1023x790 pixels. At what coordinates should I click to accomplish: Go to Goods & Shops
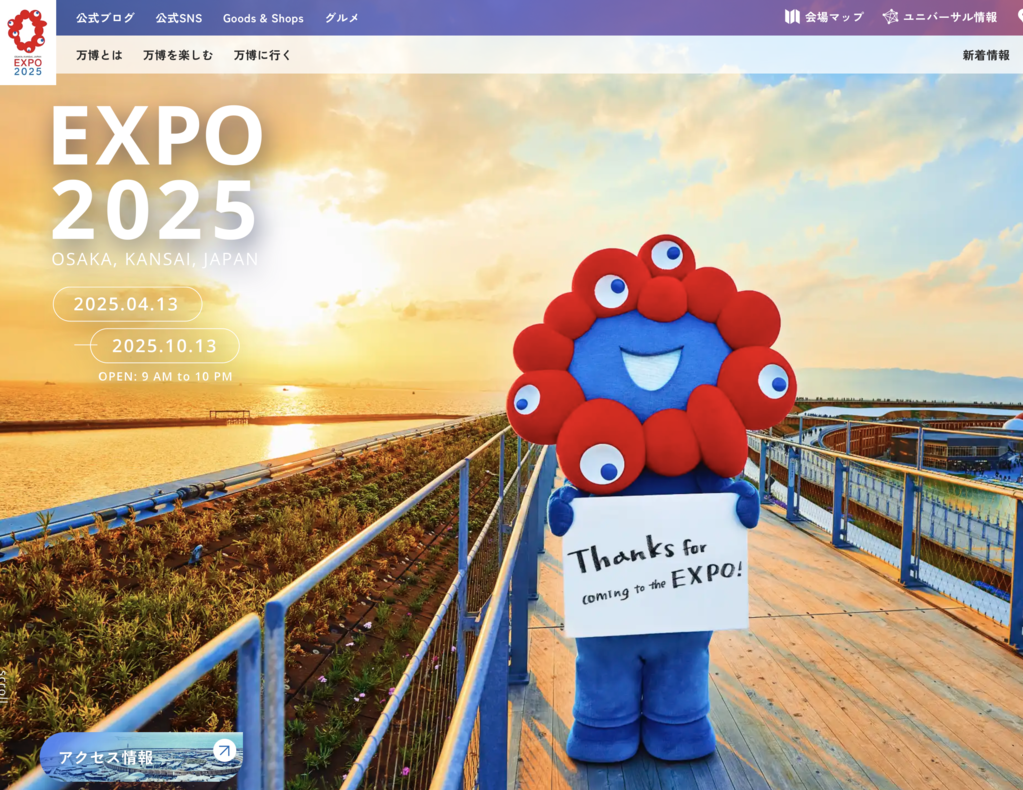[x=263, y=18]
